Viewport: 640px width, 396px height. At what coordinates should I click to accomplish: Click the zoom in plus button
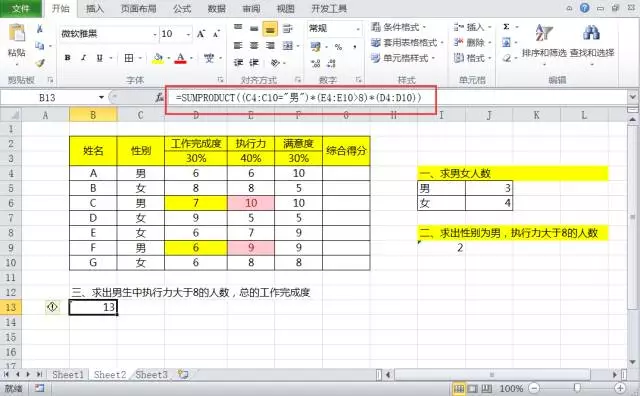click(620, 388)
